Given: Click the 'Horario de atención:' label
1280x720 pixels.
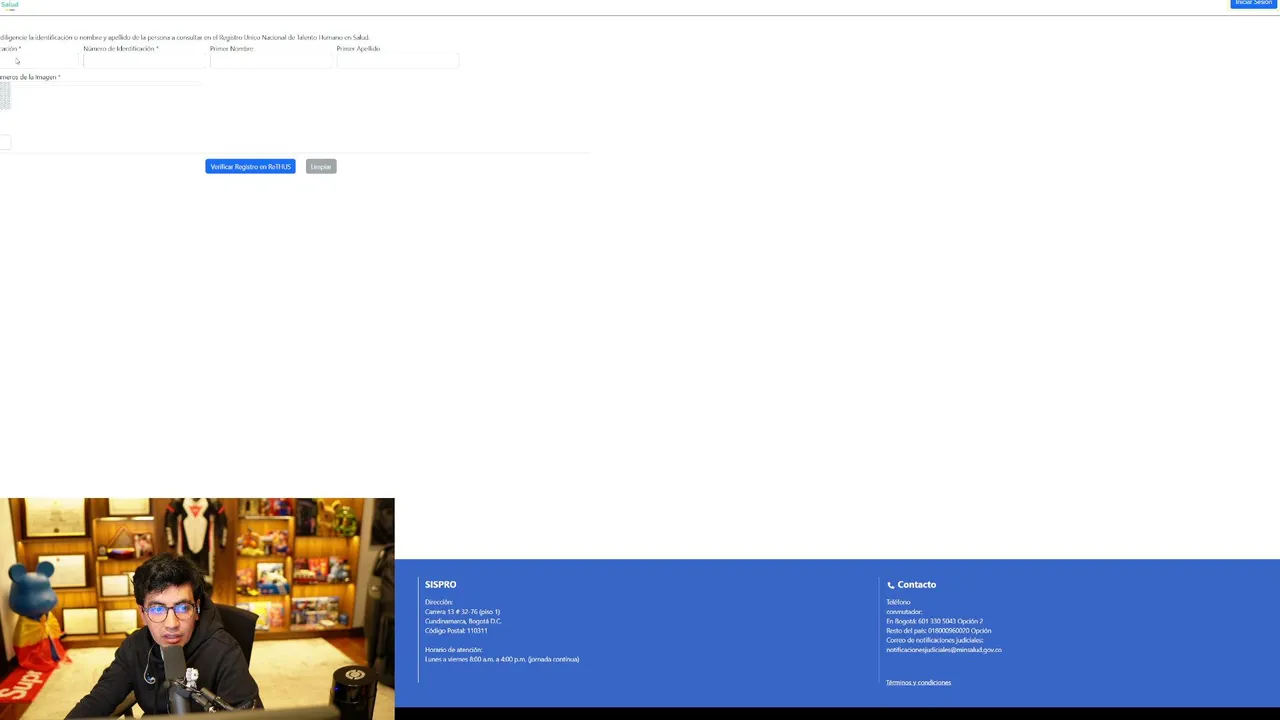Looking at the screenshot, I should click(453, 650).
